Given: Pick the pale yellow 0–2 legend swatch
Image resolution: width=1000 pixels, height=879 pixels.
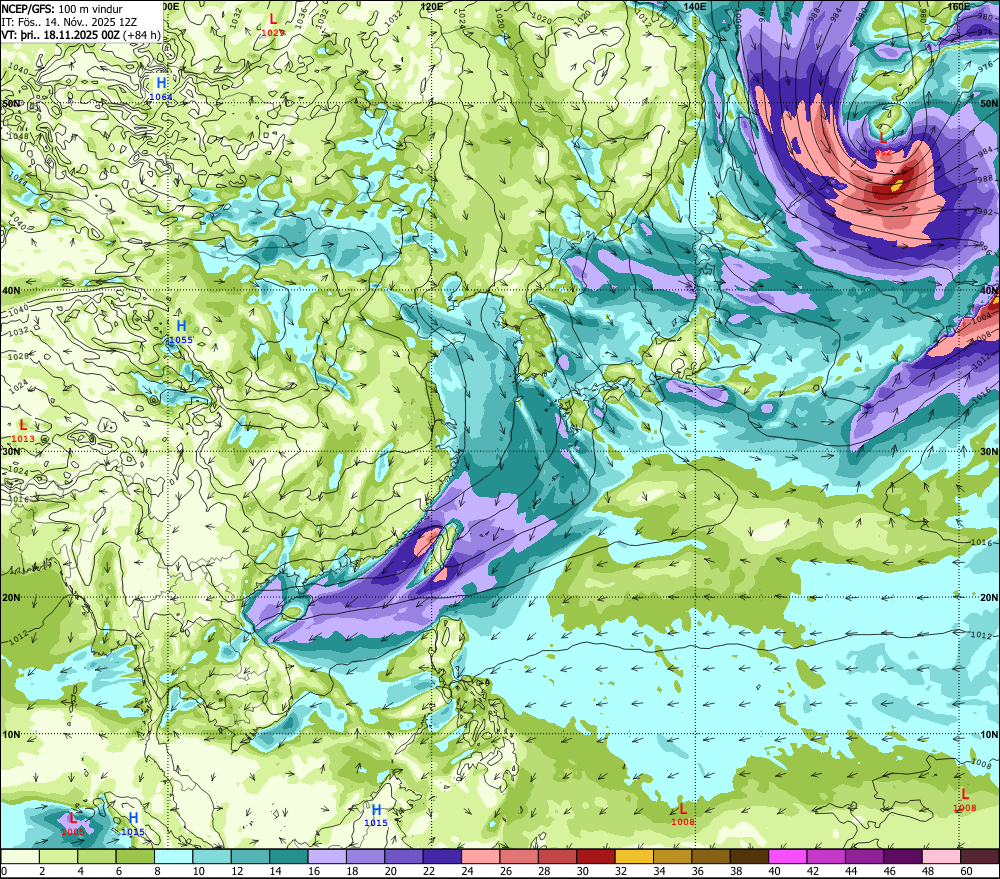Looking at the screenshot, I should [20, 856].
